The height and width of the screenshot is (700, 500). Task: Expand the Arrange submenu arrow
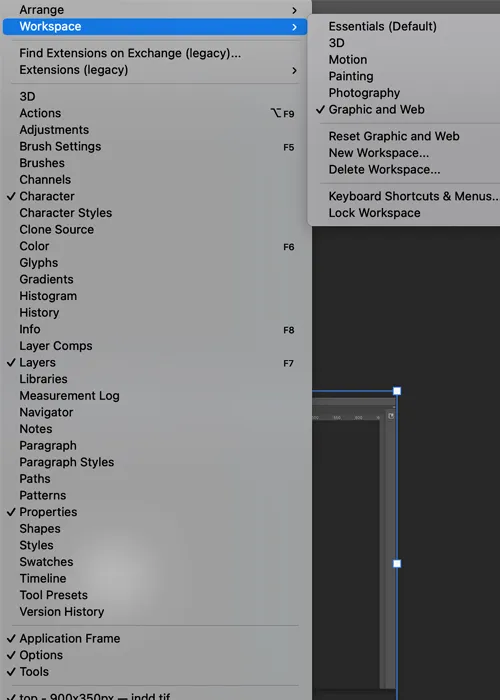pyautogui.click(x=294, y=10)
